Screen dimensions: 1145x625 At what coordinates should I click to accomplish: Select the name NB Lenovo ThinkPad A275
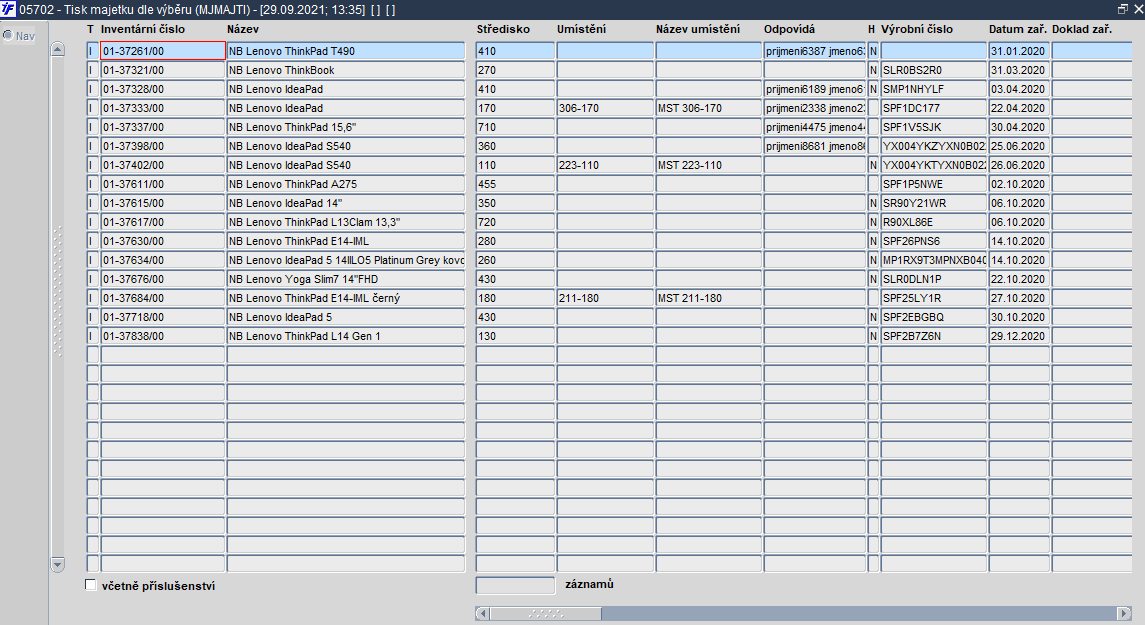346,184
